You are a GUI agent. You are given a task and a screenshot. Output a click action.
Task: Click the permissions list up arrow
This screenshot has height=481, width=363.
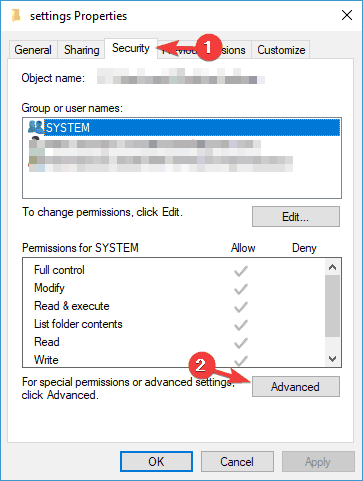pyautogui.click(x=332, y=267)
